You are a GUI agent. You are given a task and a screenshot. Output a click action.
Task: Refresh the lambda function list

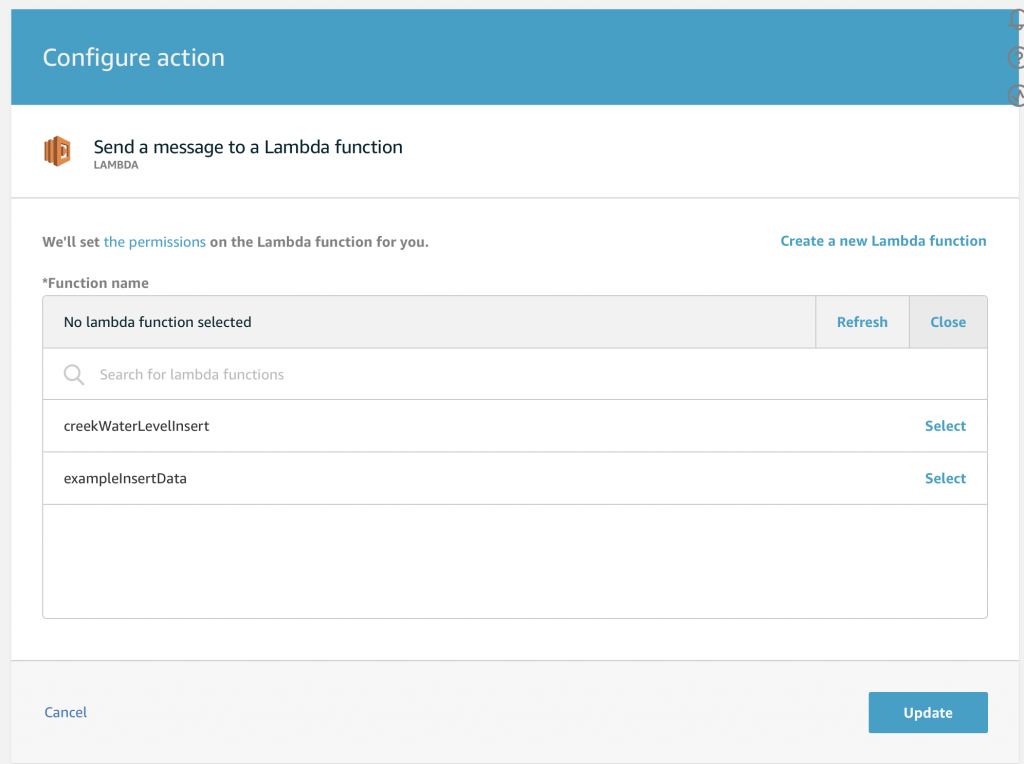(862, 322)
